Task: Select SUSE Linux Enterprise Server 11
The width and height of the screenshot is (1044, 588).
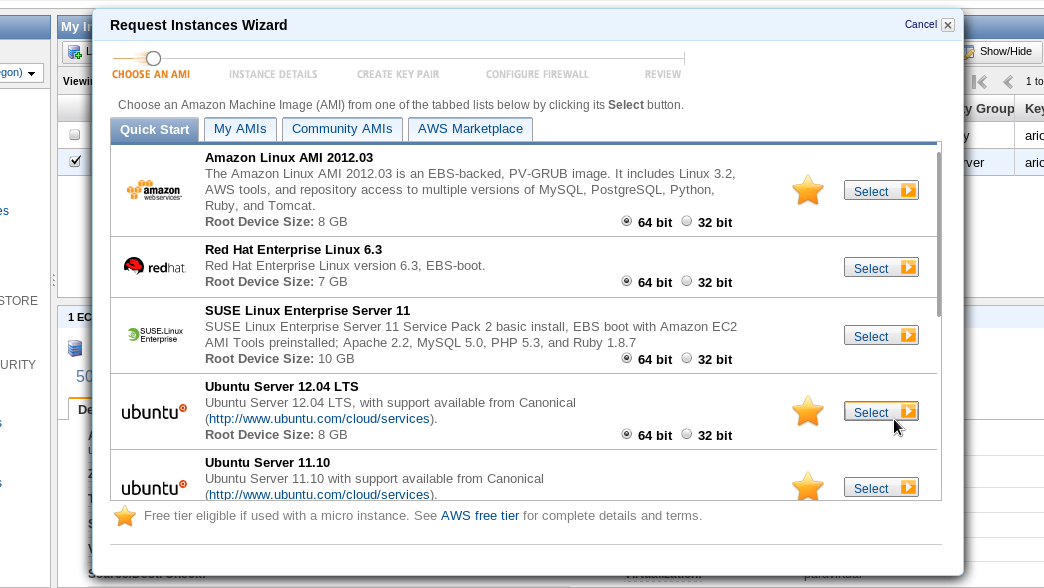Action: pos(881,336)
